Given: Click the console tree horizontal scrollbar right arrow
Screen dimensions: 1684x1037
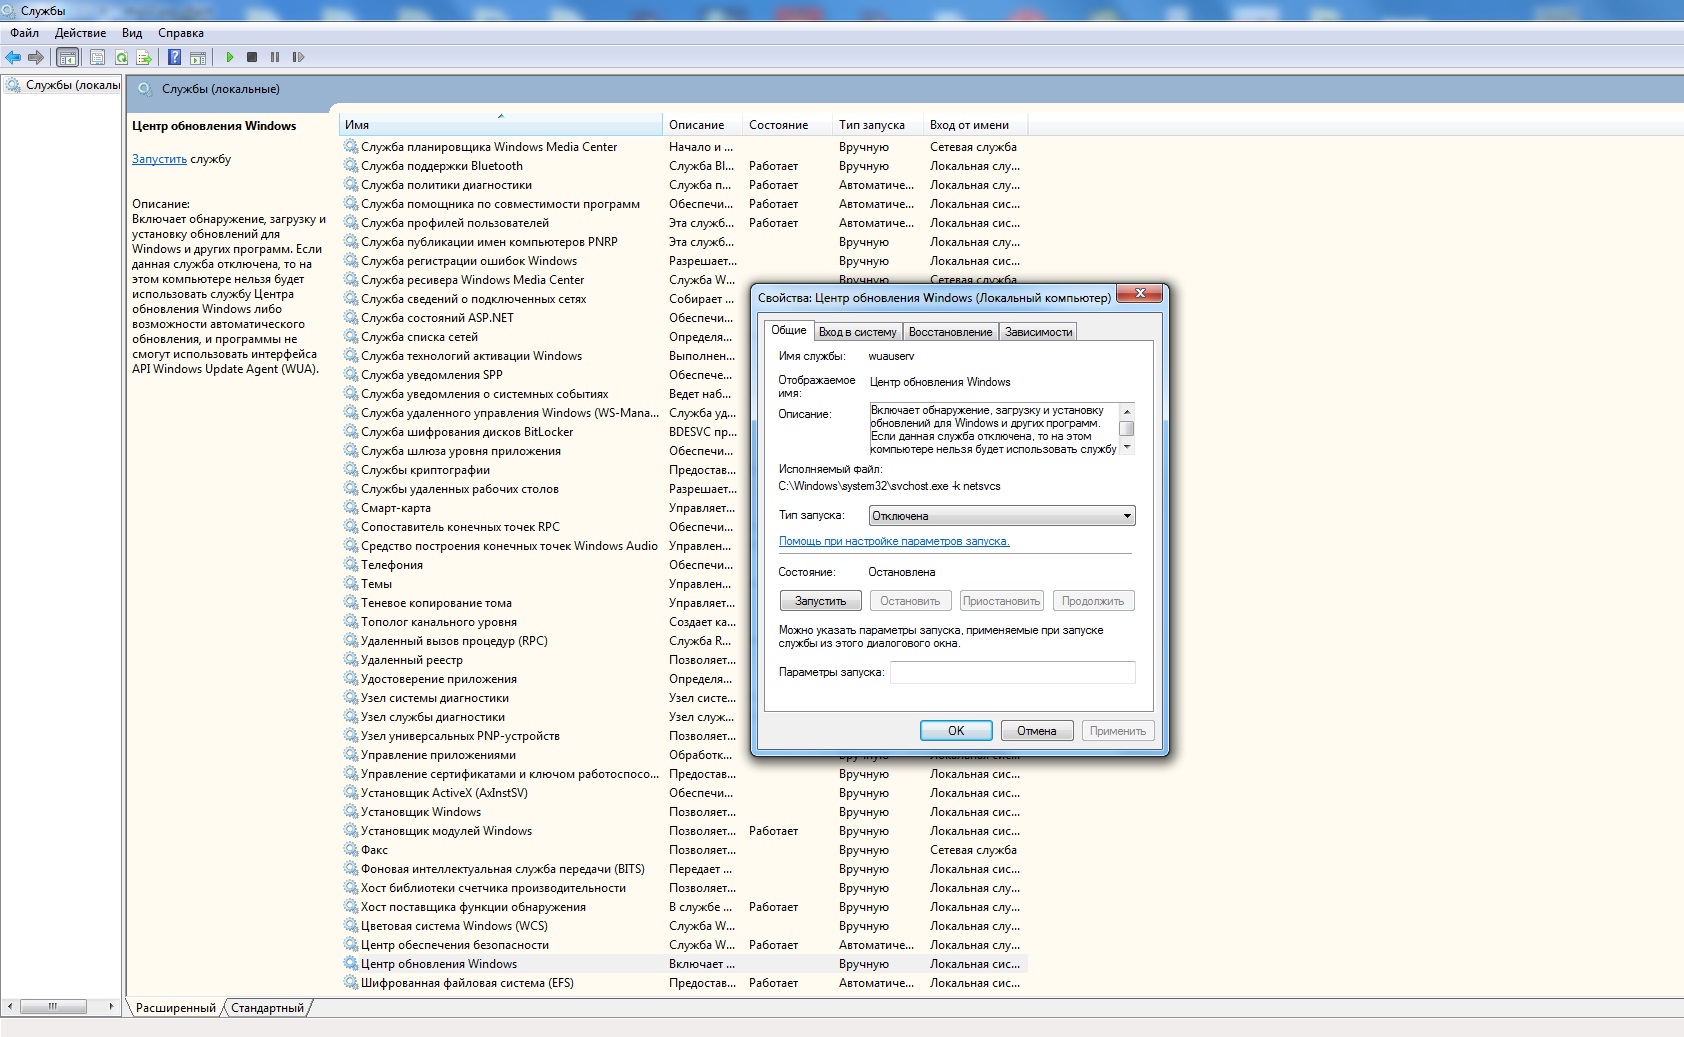Looking at the screenshot, I should [x=112, y=1007].
